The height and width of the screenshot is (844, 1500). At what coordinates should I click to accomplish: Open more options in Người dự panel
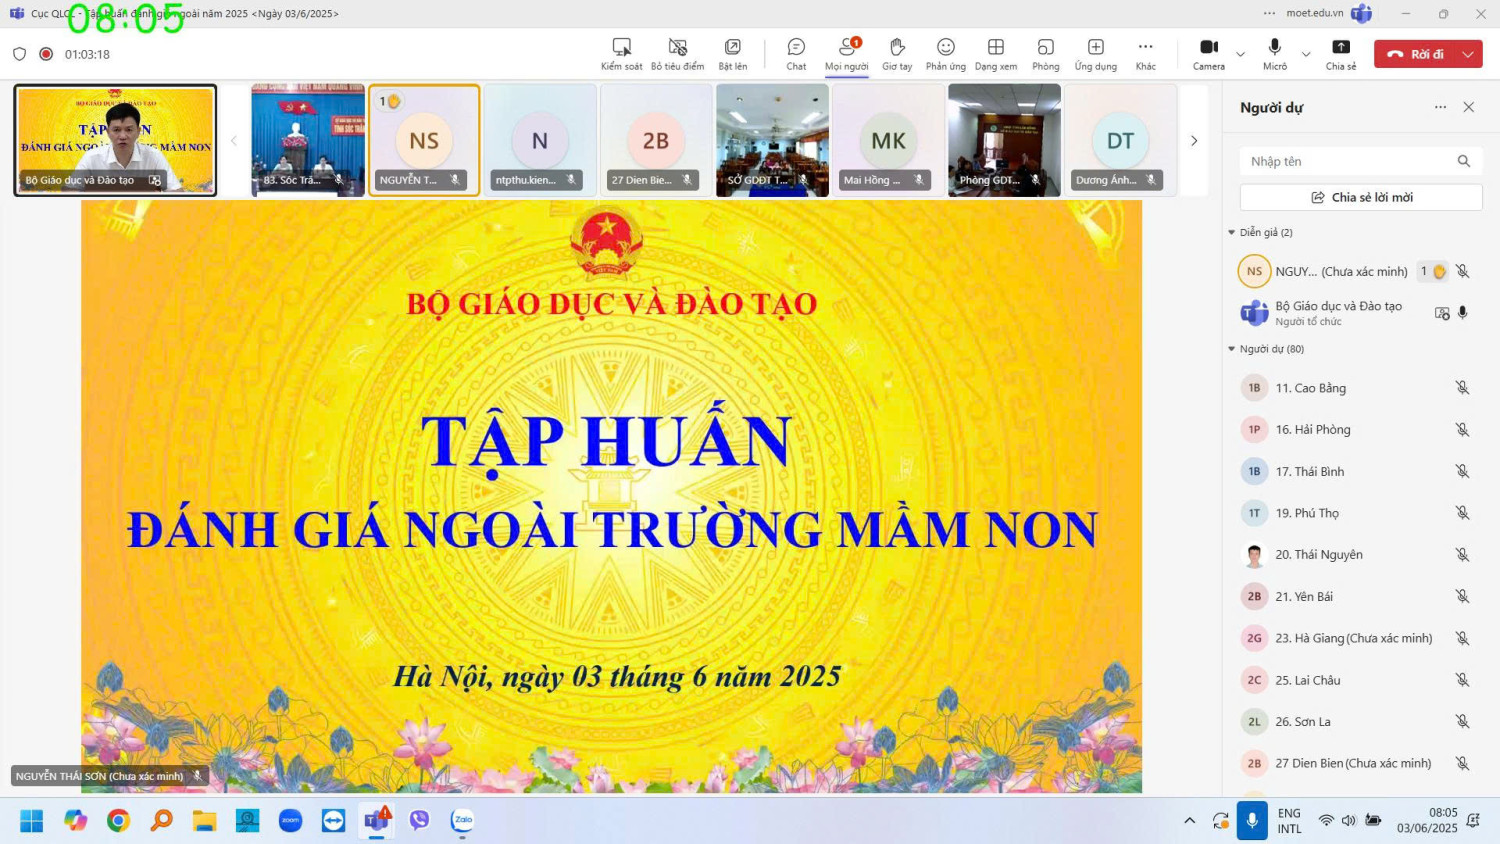coord(1440,107)
